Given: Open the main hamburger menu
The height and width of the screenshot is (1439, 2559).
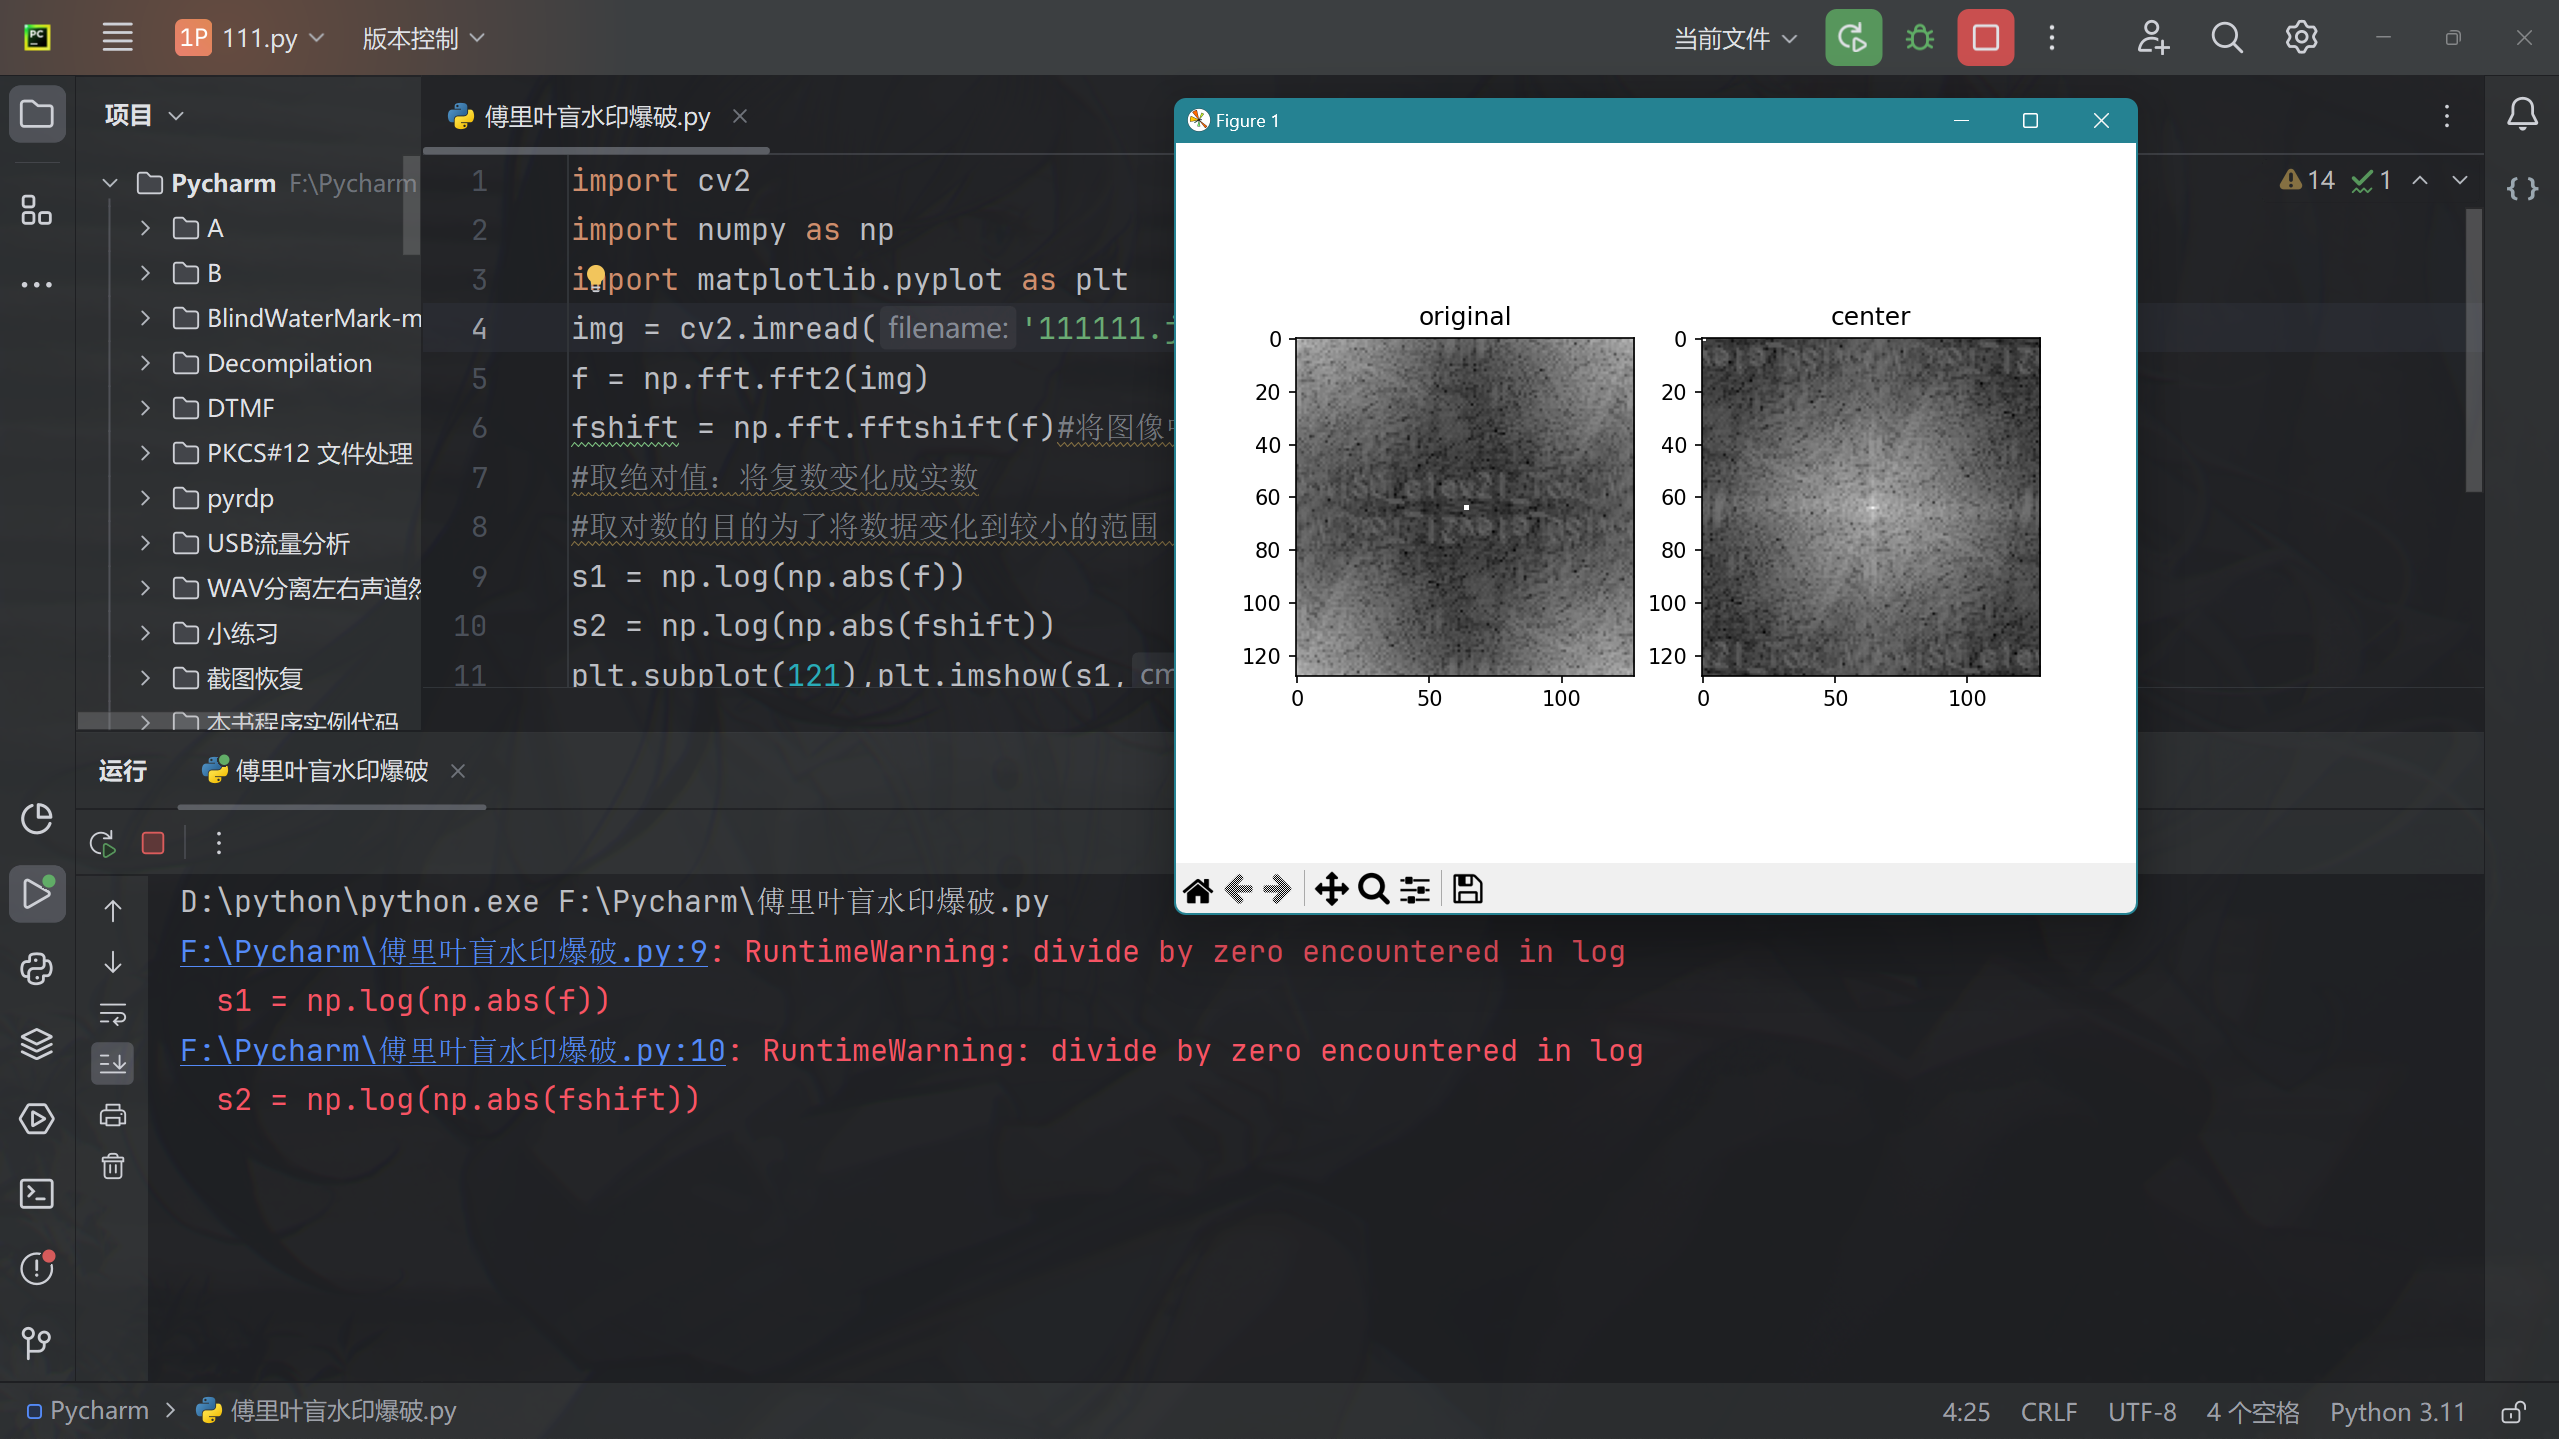Looking at the screenshot, I should point(118,38).
